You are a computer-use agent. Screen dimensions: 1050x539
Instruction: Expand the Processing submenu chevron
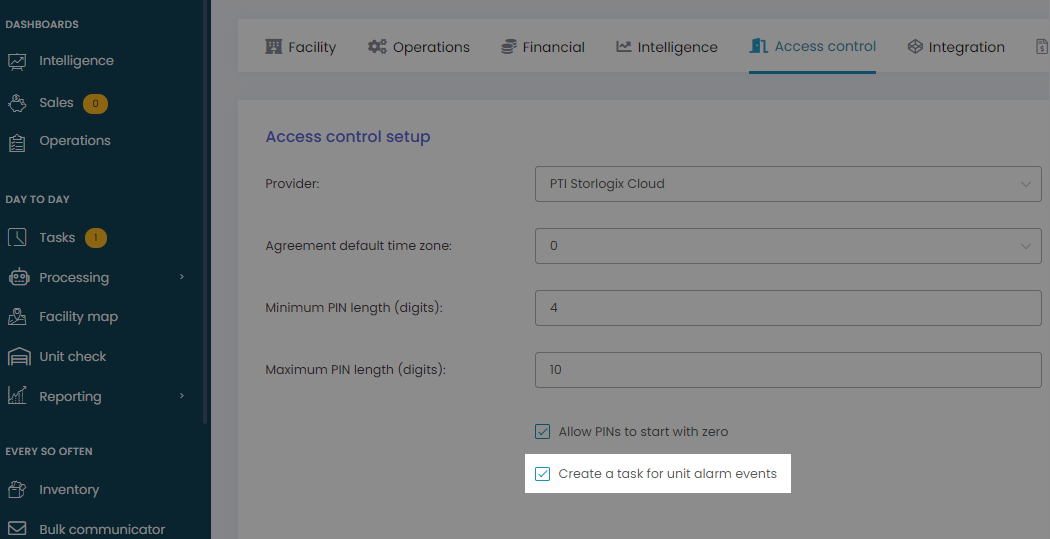pyautogui.click(x=181, y=277)
